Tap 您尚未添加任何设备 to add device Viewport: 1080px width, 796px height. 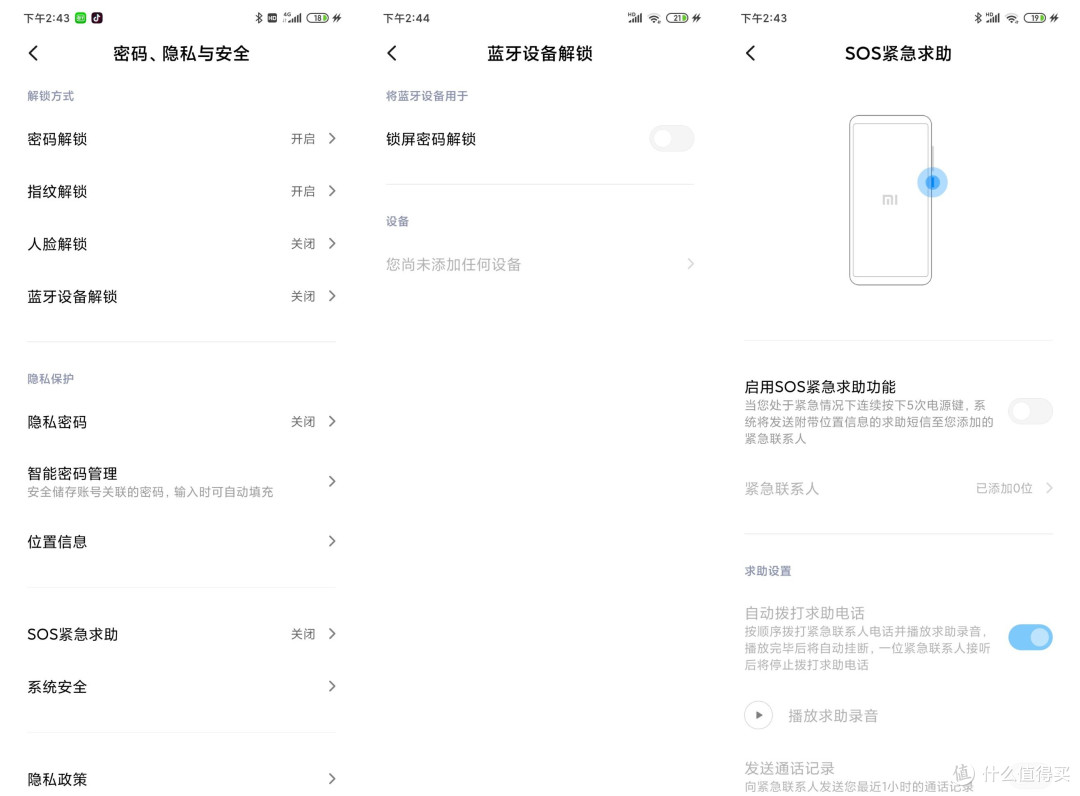pyautogui.click(x=540, y=264)
